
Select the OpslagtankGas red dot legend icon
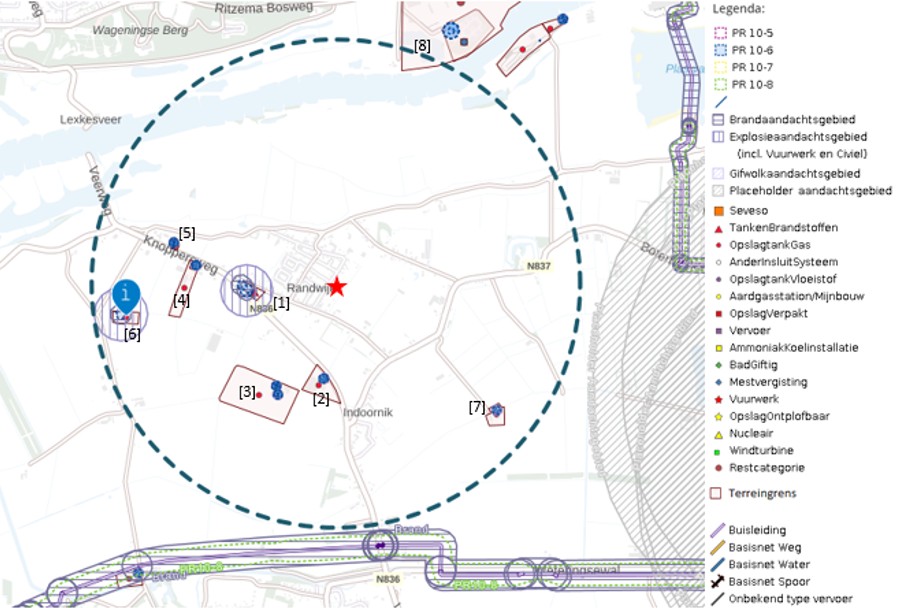click(x=718, y=245)
